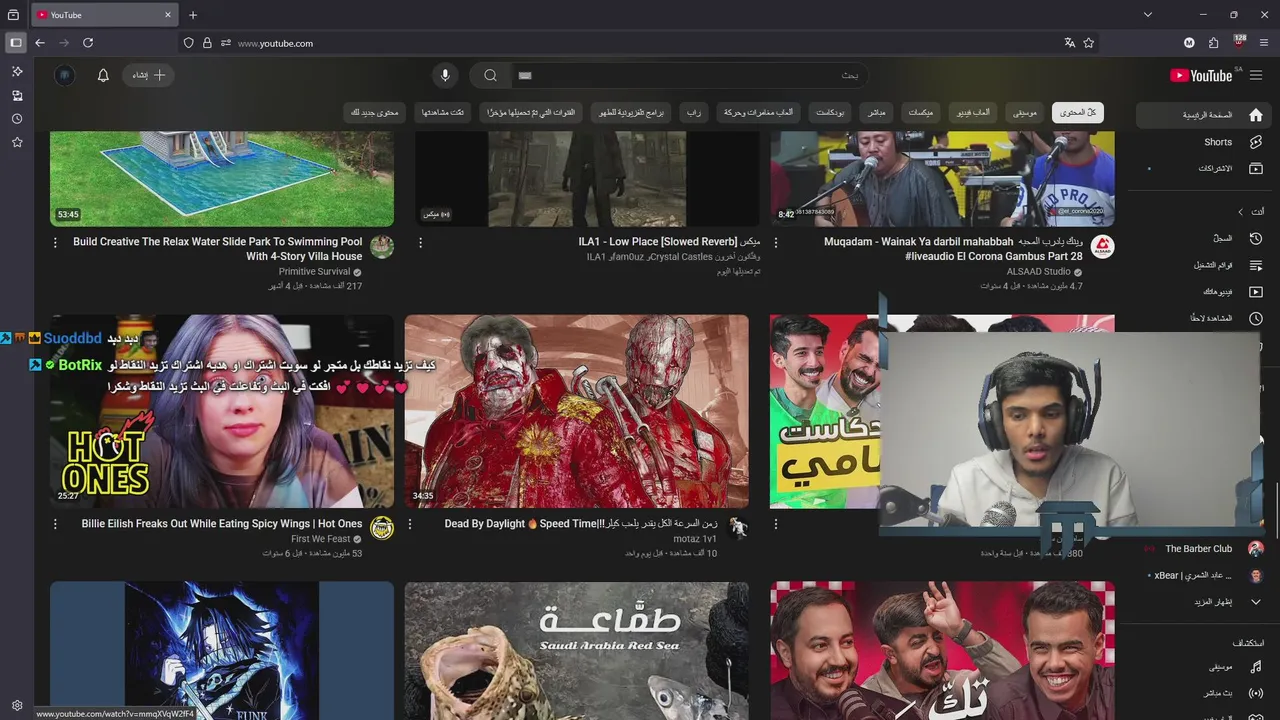Focus the YouTube search box

tap(690, 75)
